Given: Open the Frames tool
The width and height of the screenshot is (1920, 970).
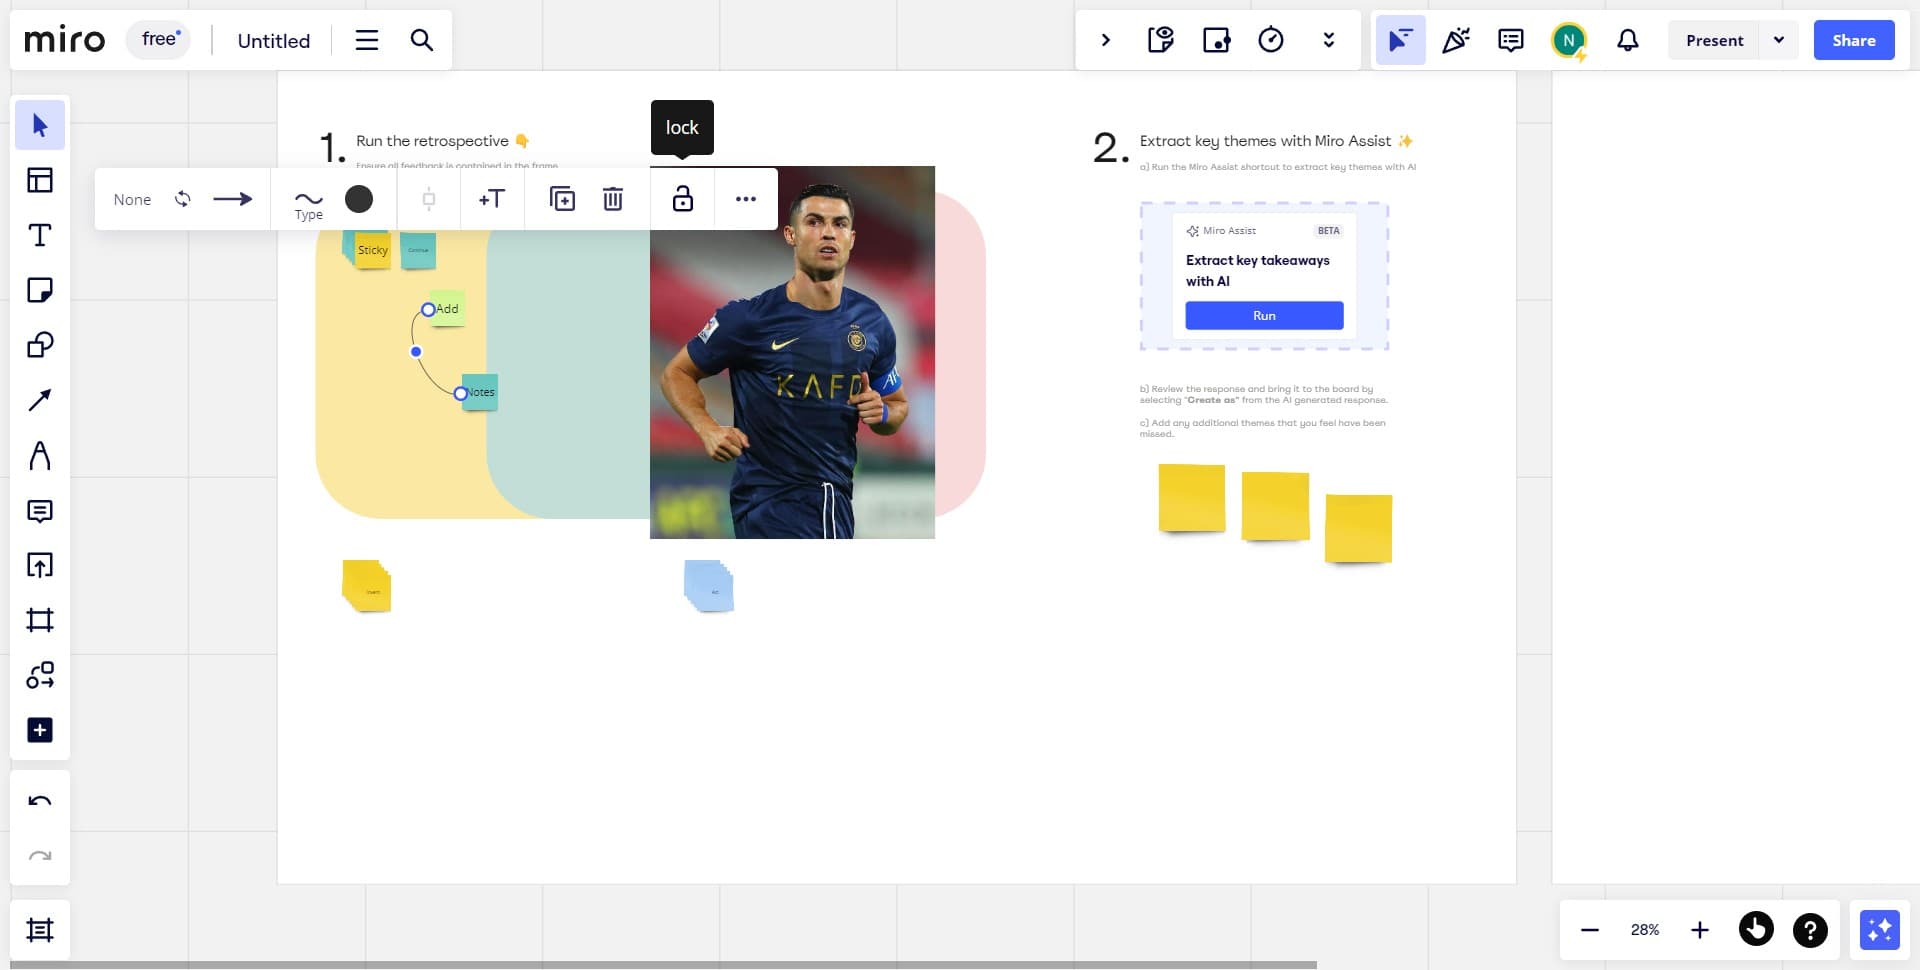Looking at the screenshot, I should [40, 620].
